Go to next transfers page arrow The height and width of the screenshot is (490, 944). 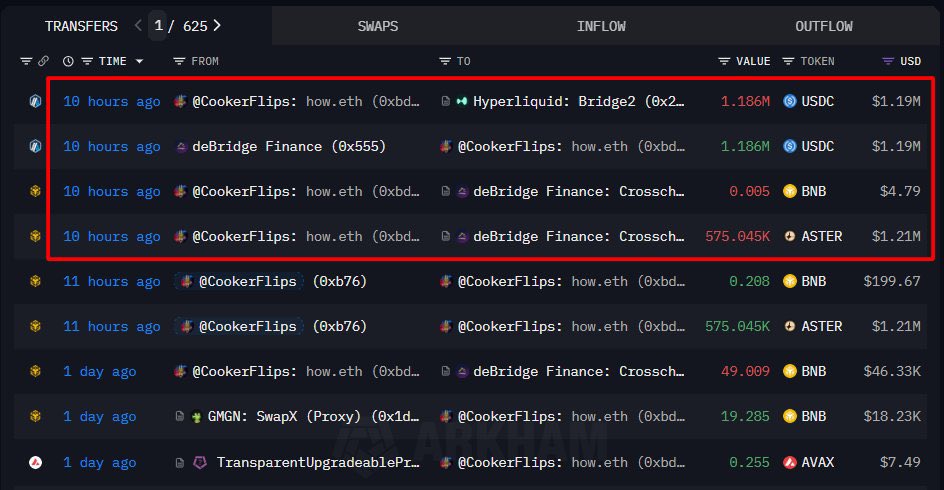tap(217, 25)
